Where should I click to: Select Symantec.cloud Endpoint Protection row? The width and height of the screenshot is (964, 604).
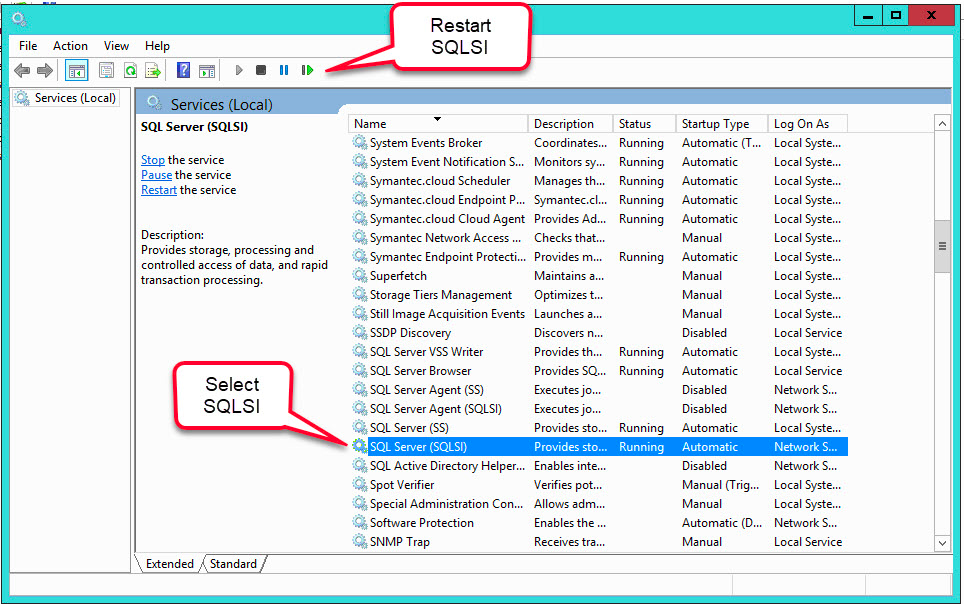(599, 200)
